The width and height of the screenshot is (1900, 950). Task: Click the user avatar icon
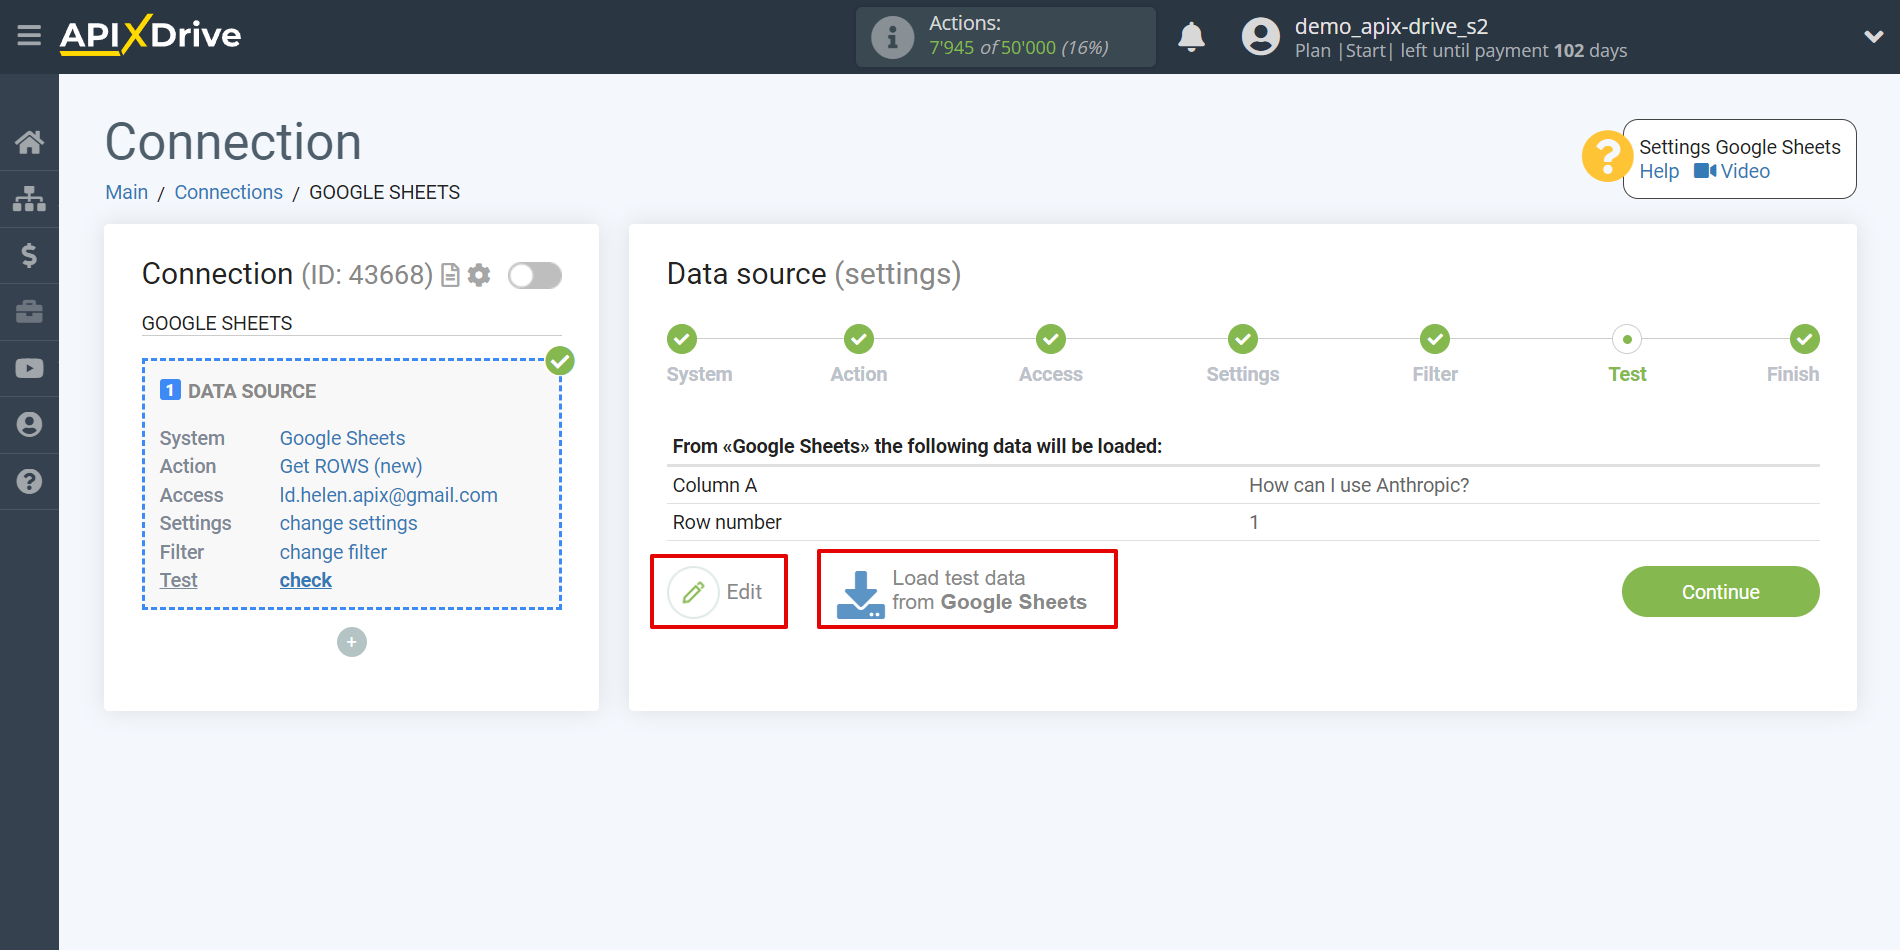pyautogui.click(x=1260, y=37)
